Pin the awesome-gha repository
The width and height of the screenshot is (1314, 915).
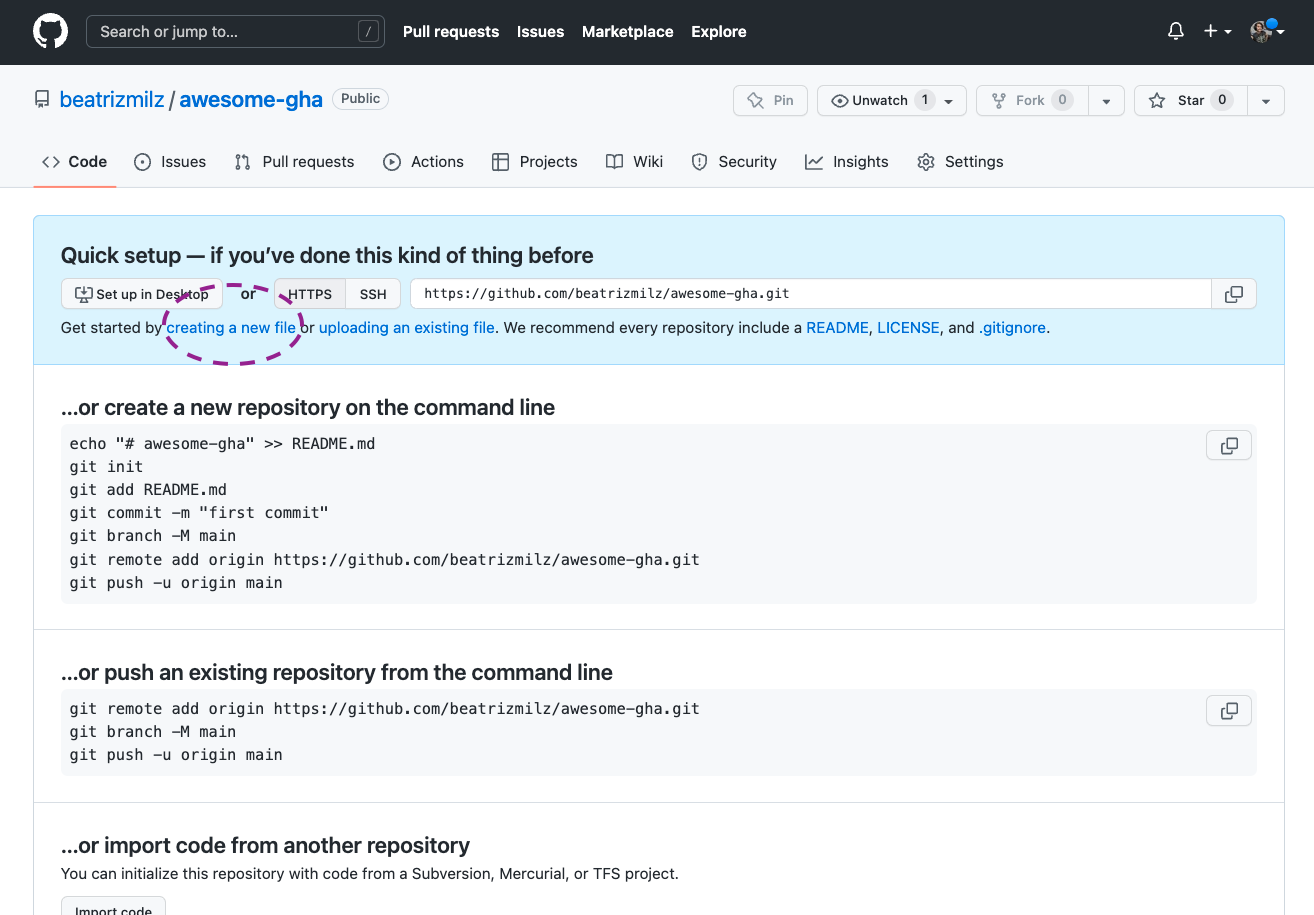[770, 101]
